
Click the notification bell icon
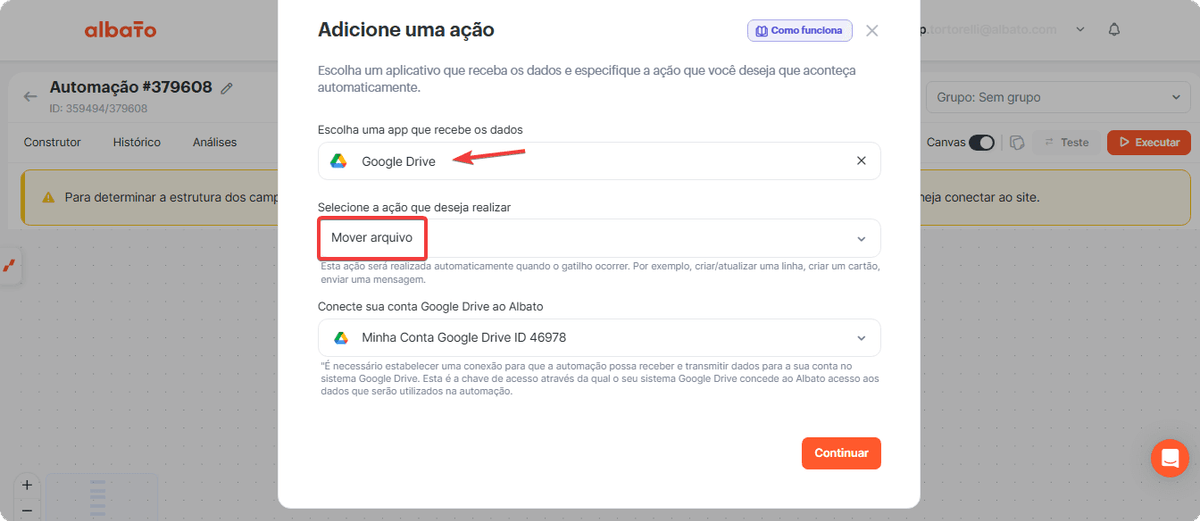1114,30
